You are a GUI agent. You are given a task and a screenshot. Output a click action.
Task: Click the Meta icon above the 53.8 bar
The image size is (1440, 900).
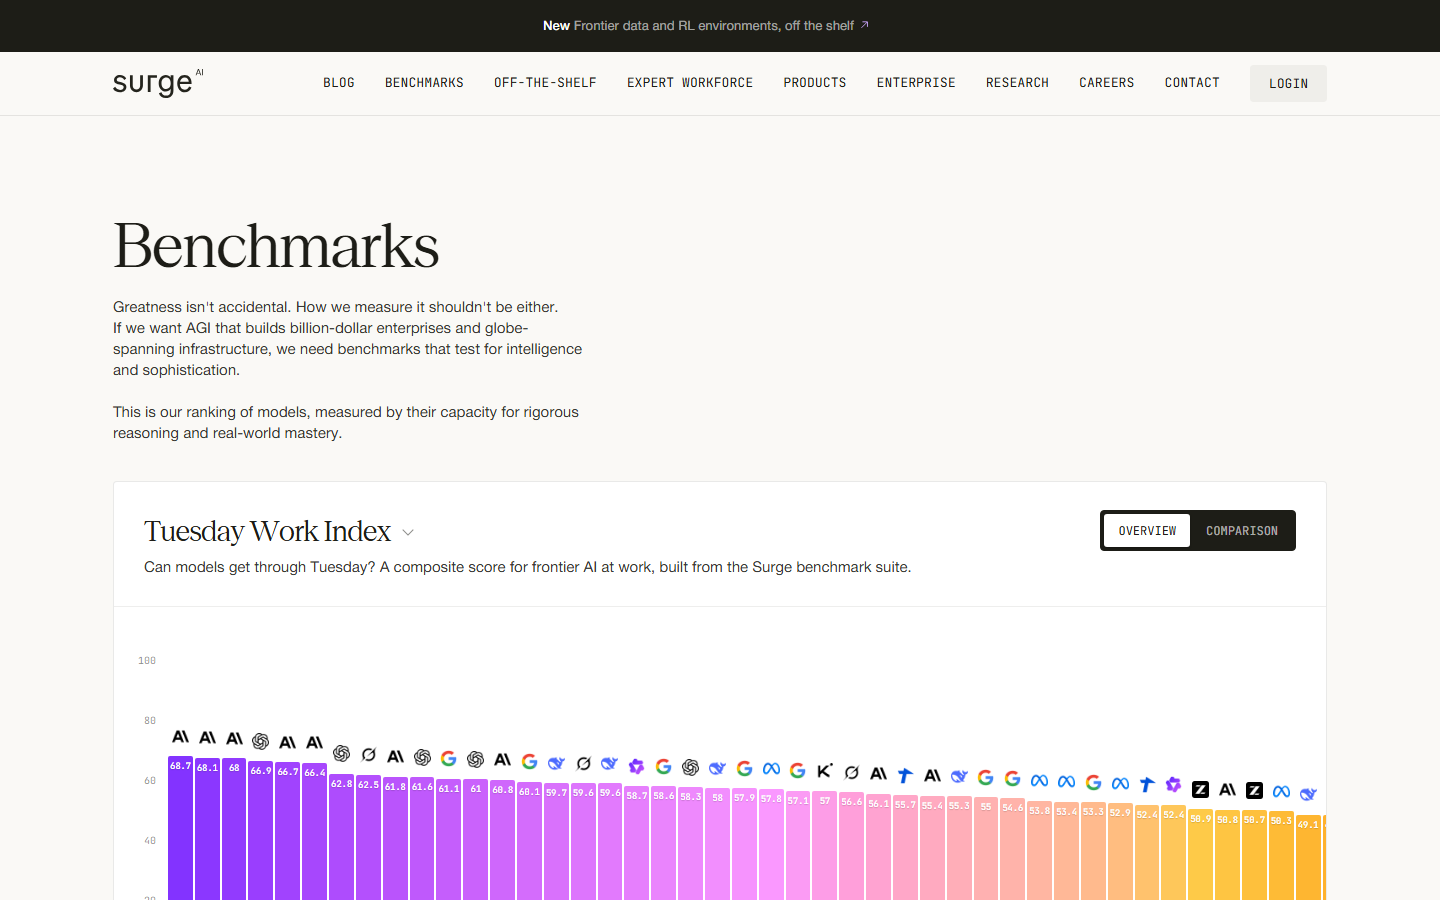(x=1040, y=780)
